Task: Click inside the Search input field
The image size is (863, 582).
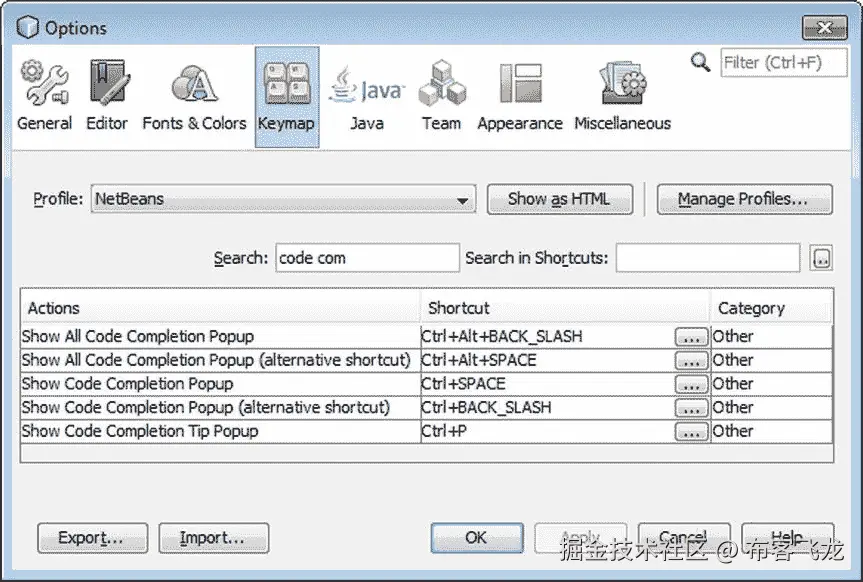Action: (x=367, y=258)
